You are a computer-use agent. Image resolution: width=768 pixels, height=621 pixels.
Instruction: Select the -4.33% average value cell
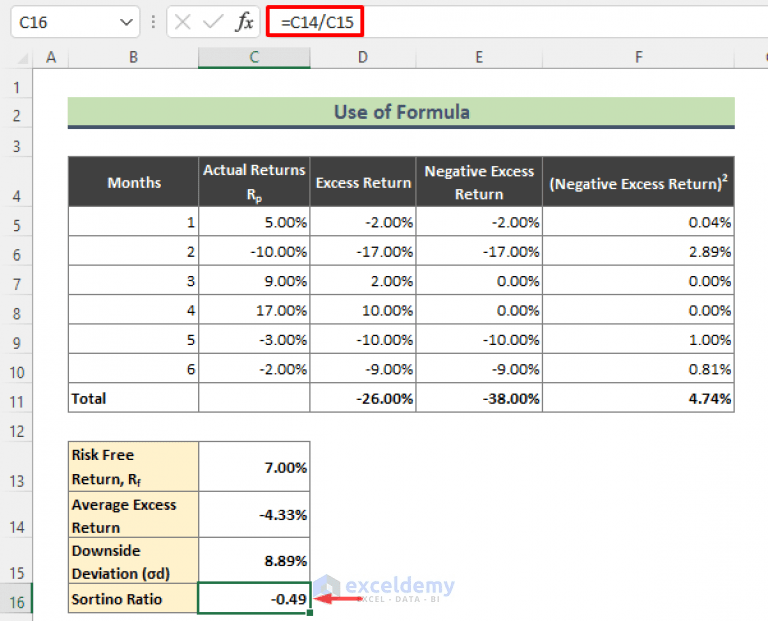(254, 515)
